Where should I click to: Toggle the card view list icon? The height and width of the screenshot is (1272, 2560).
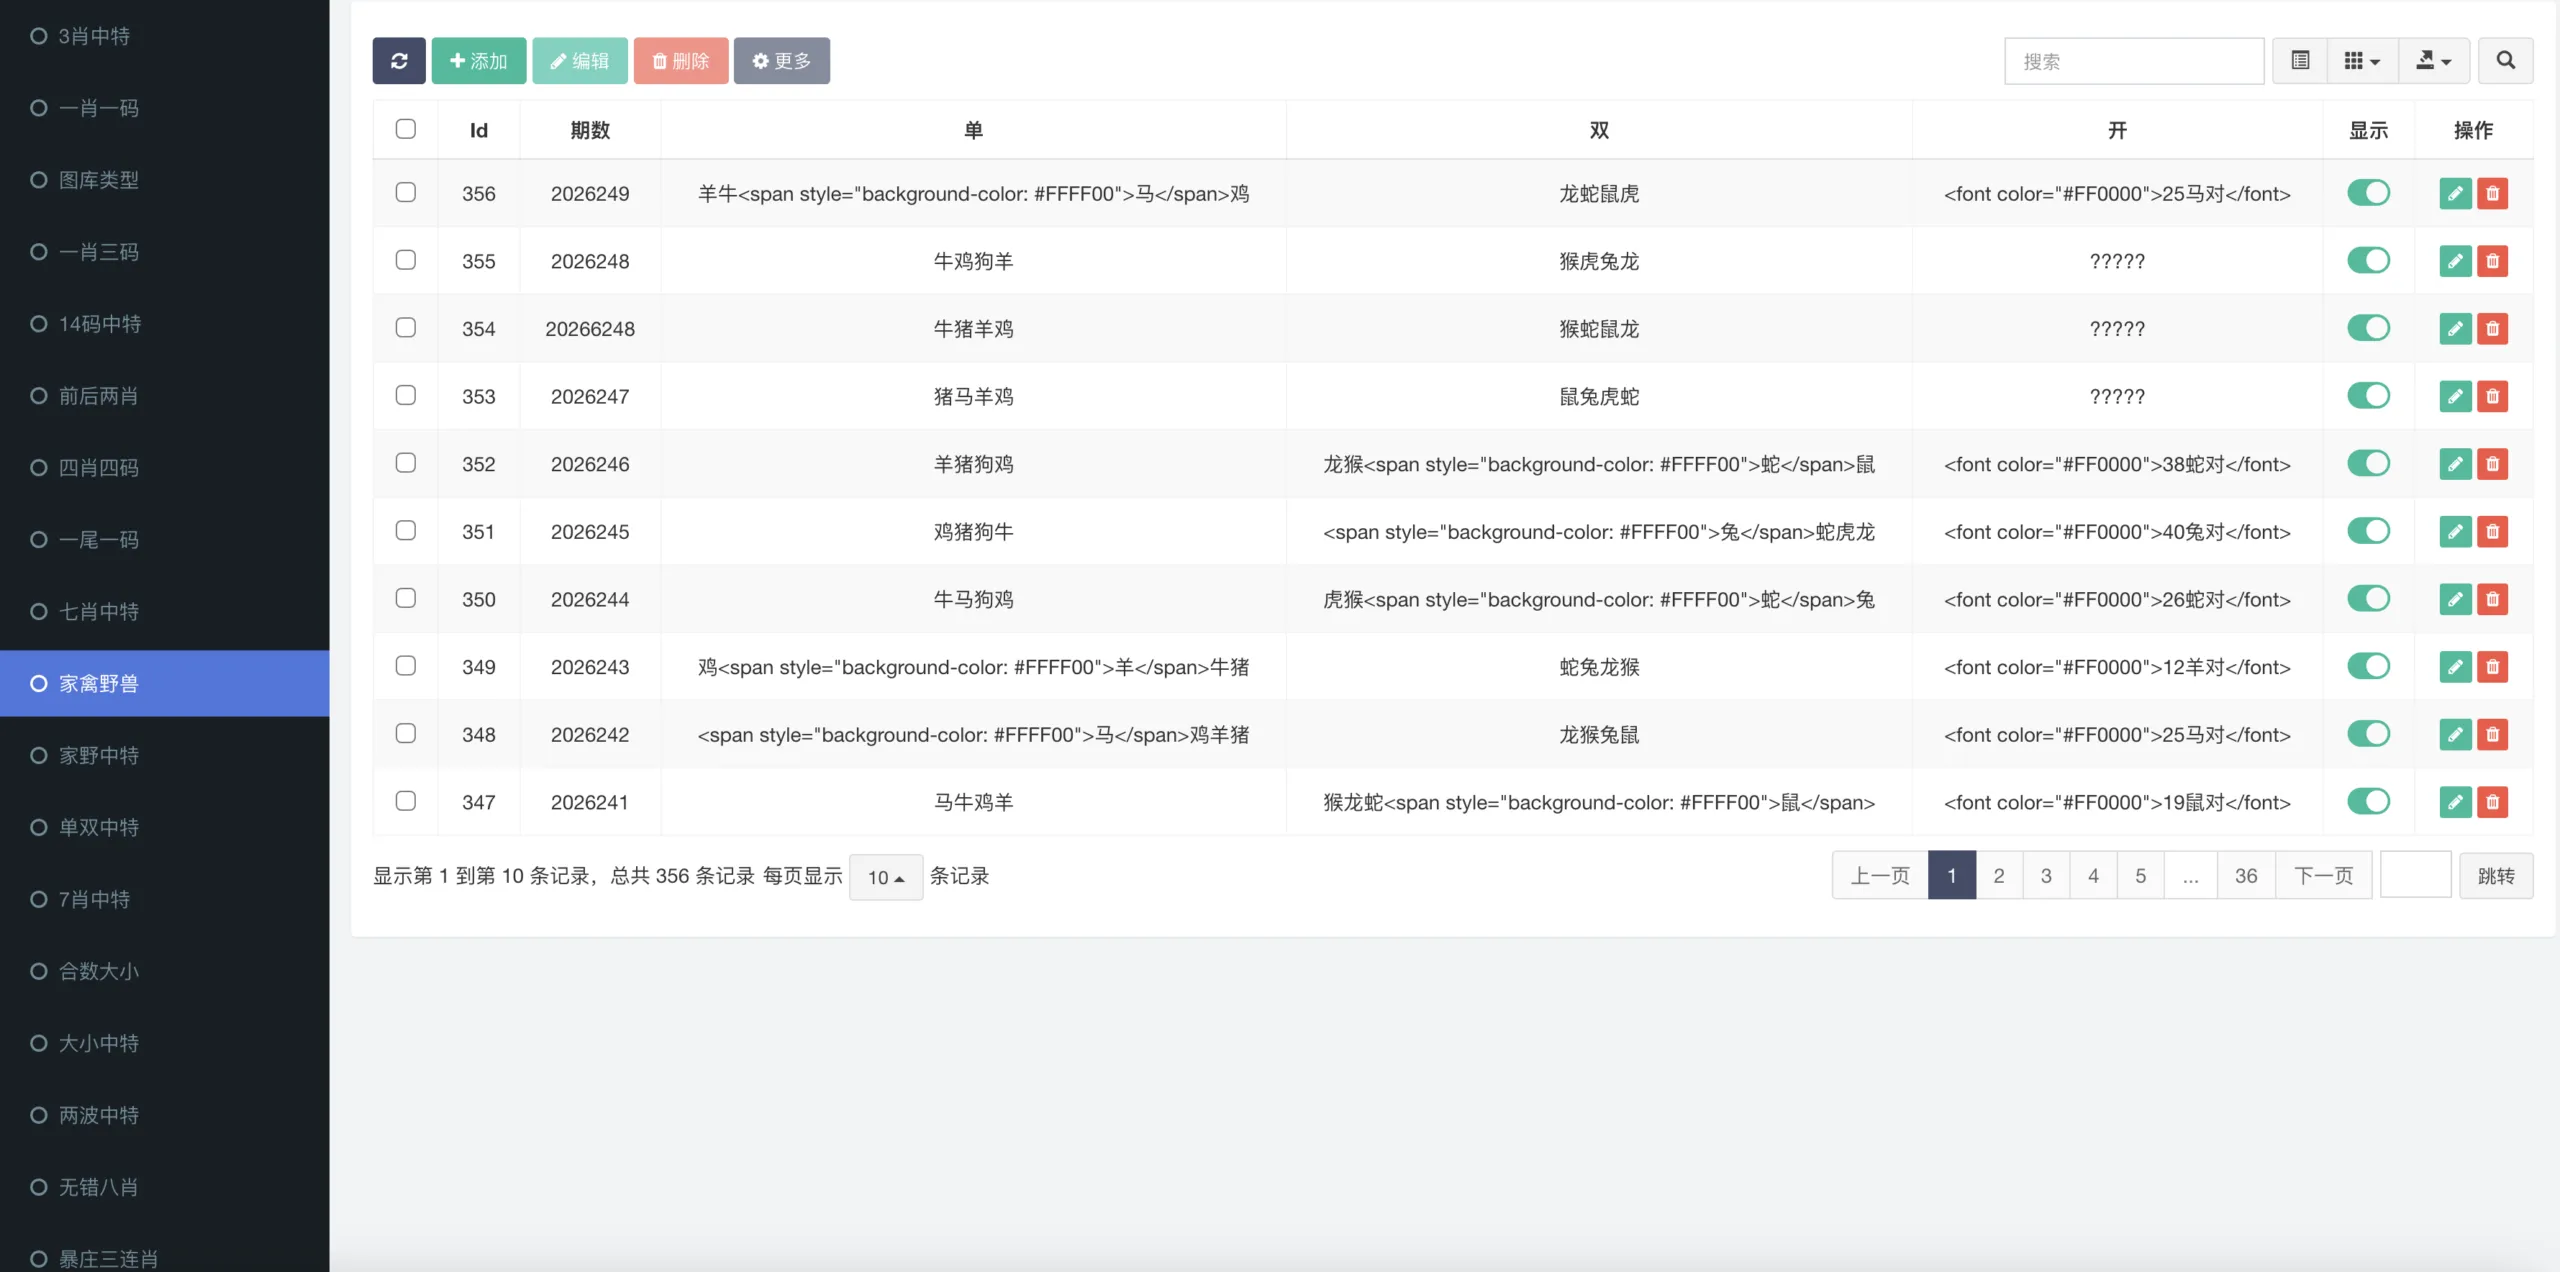[2300, 61]
